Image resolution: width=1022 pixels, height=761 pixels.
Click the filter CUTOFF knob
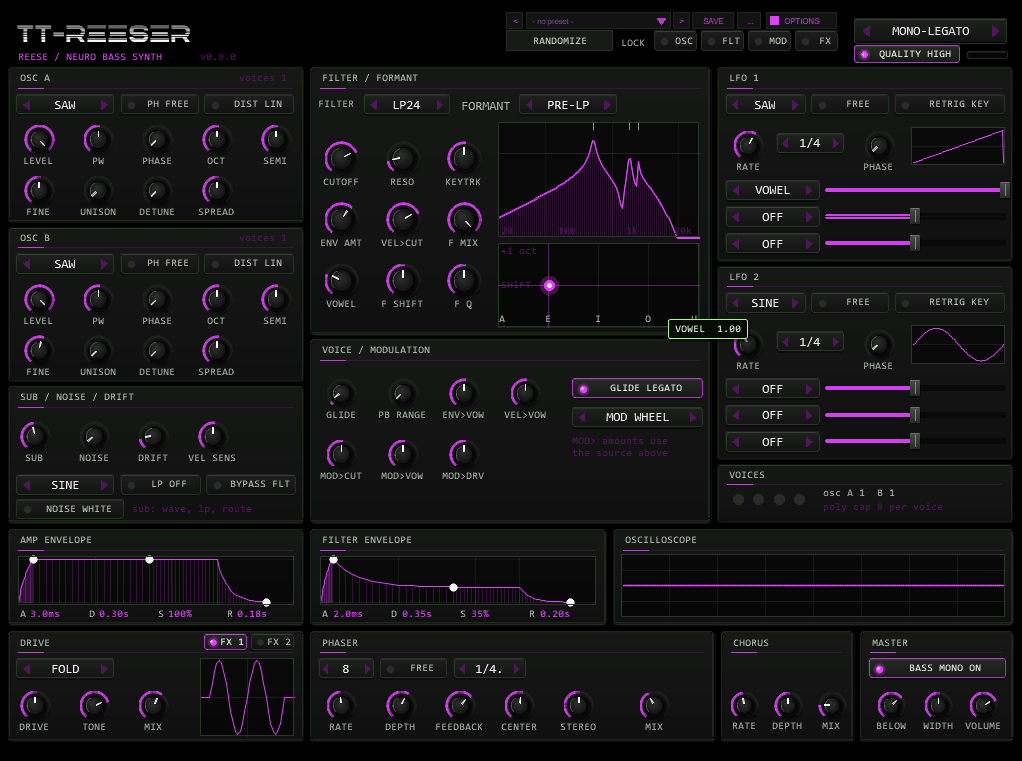coord(341,158)
